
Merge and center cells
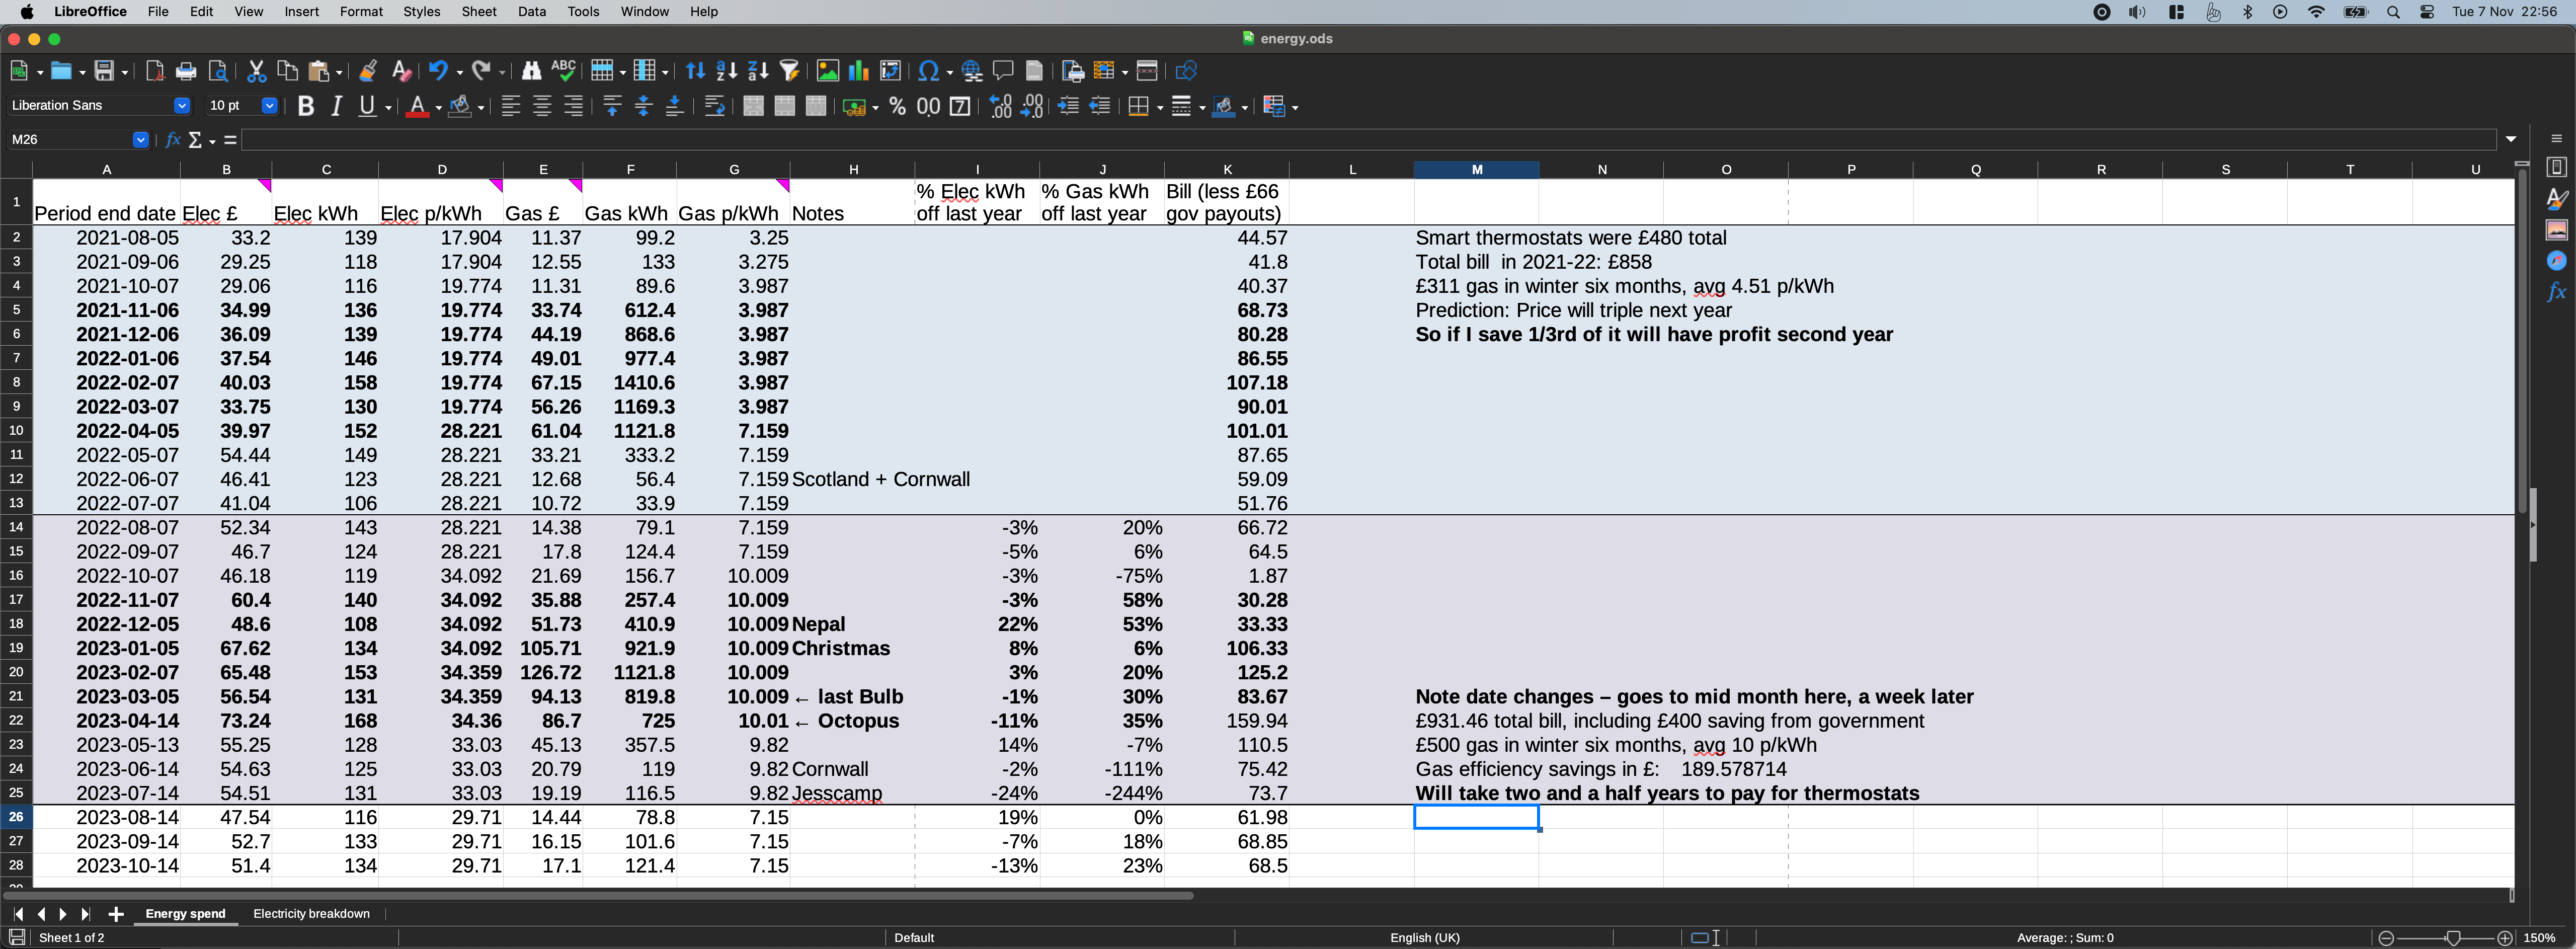coord(753,106)
